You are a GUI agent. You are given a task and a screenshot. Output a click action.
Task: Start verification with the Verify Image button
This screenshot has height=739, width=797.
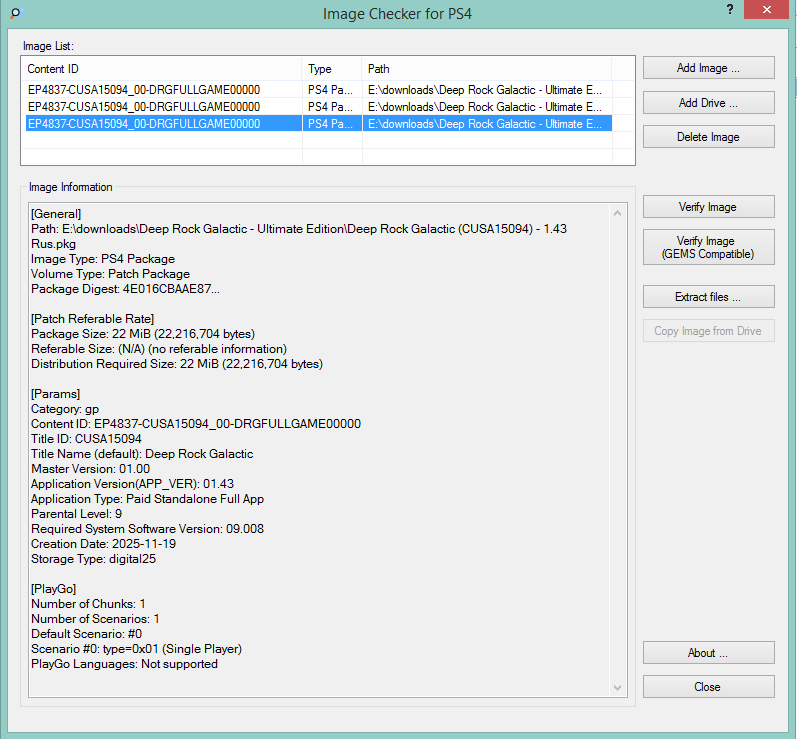point(708,207)
